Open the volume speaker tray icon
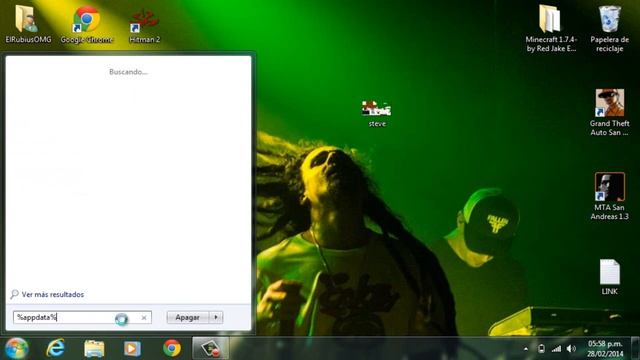 pos(571,349)
